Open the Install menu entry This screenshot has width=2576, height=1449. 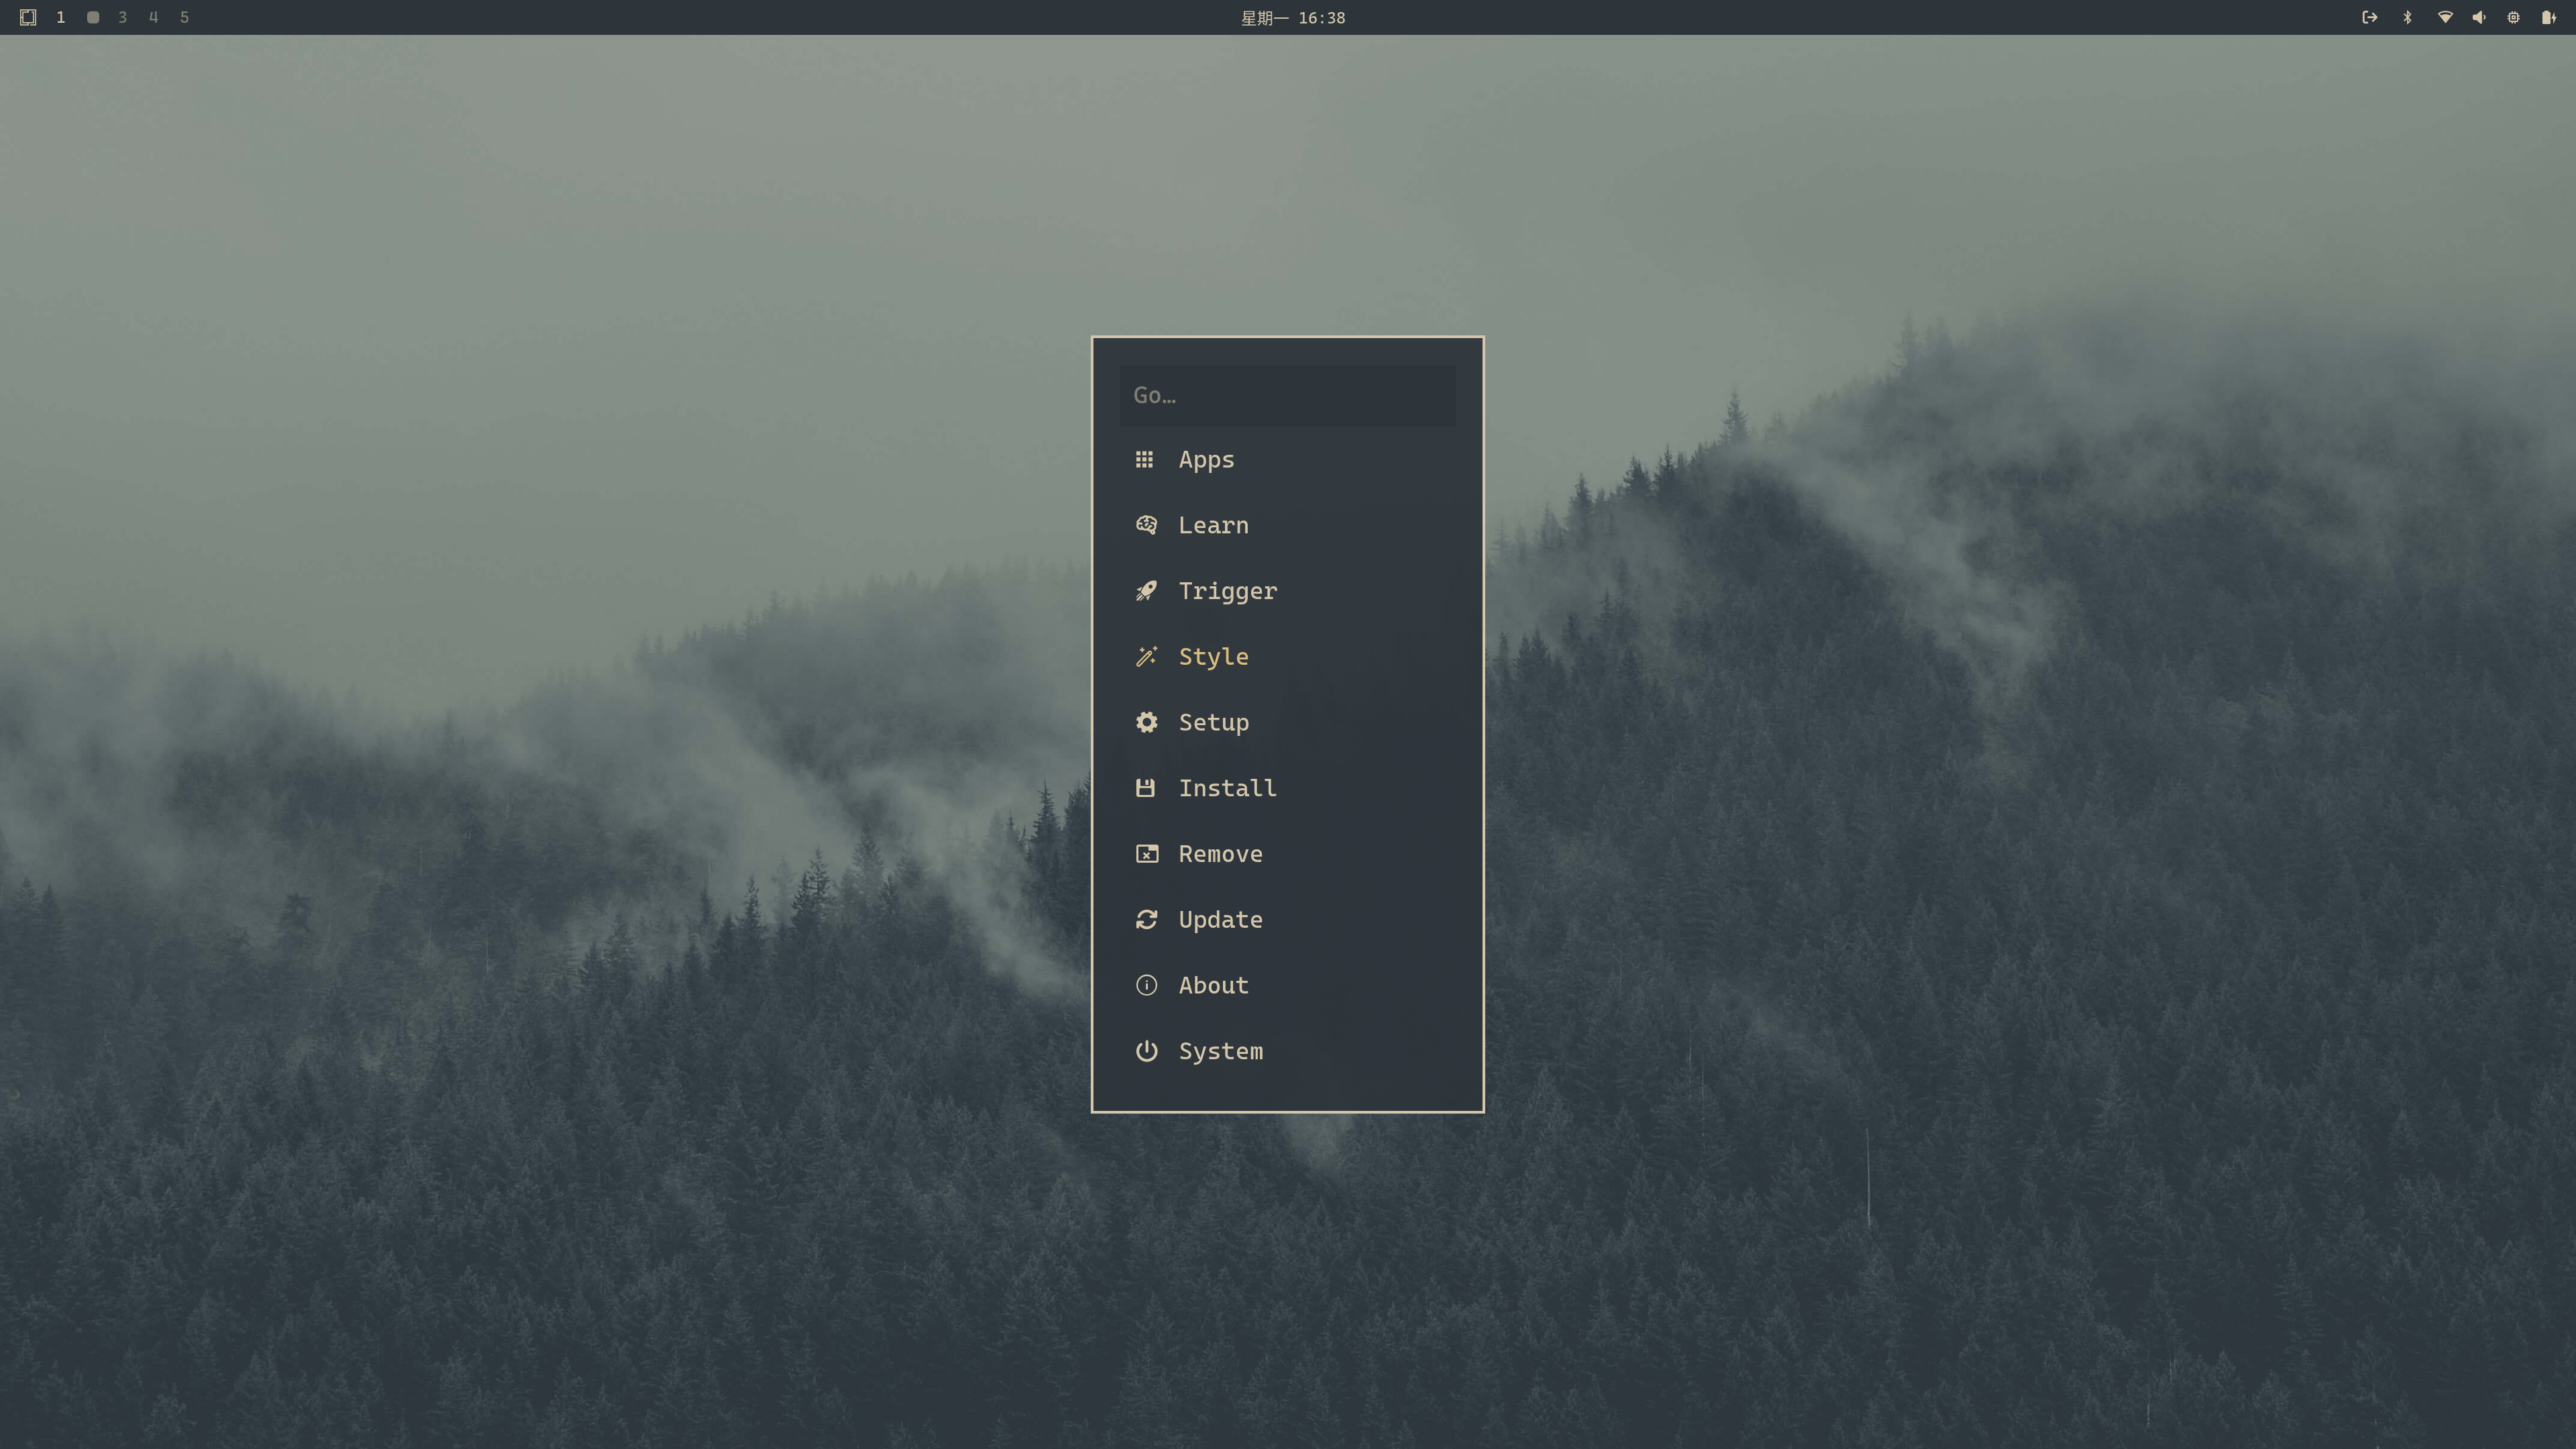(1287, 788)
